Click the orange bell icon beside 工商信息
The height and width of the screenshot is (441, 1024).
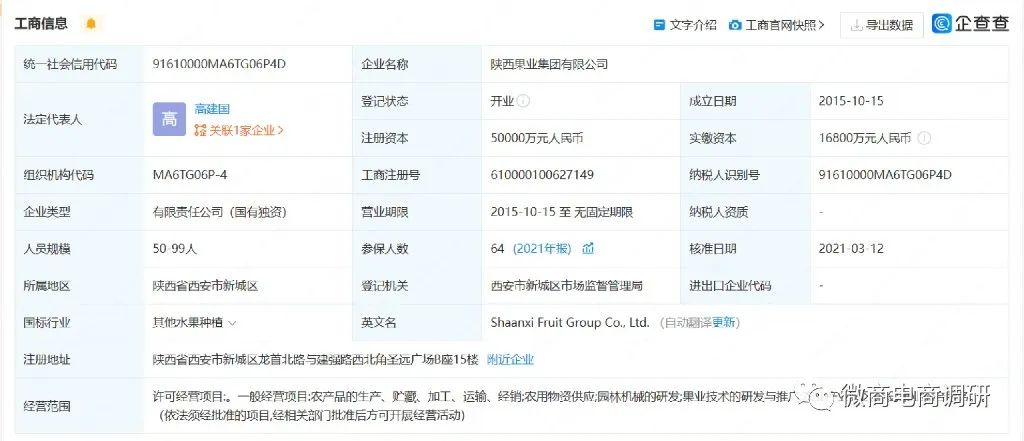pyautogui.click(x=91, y=24)
